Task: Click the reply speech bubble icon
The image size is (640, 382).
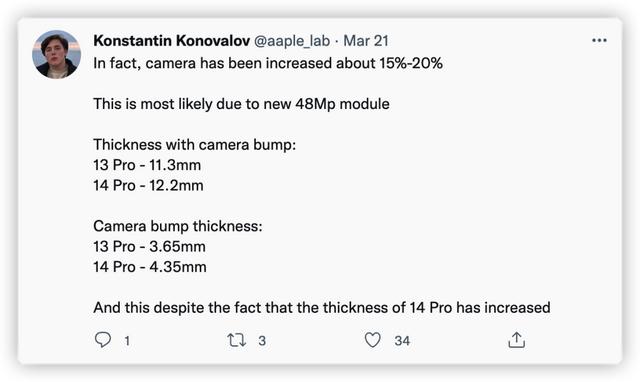Action: point(102,340)
